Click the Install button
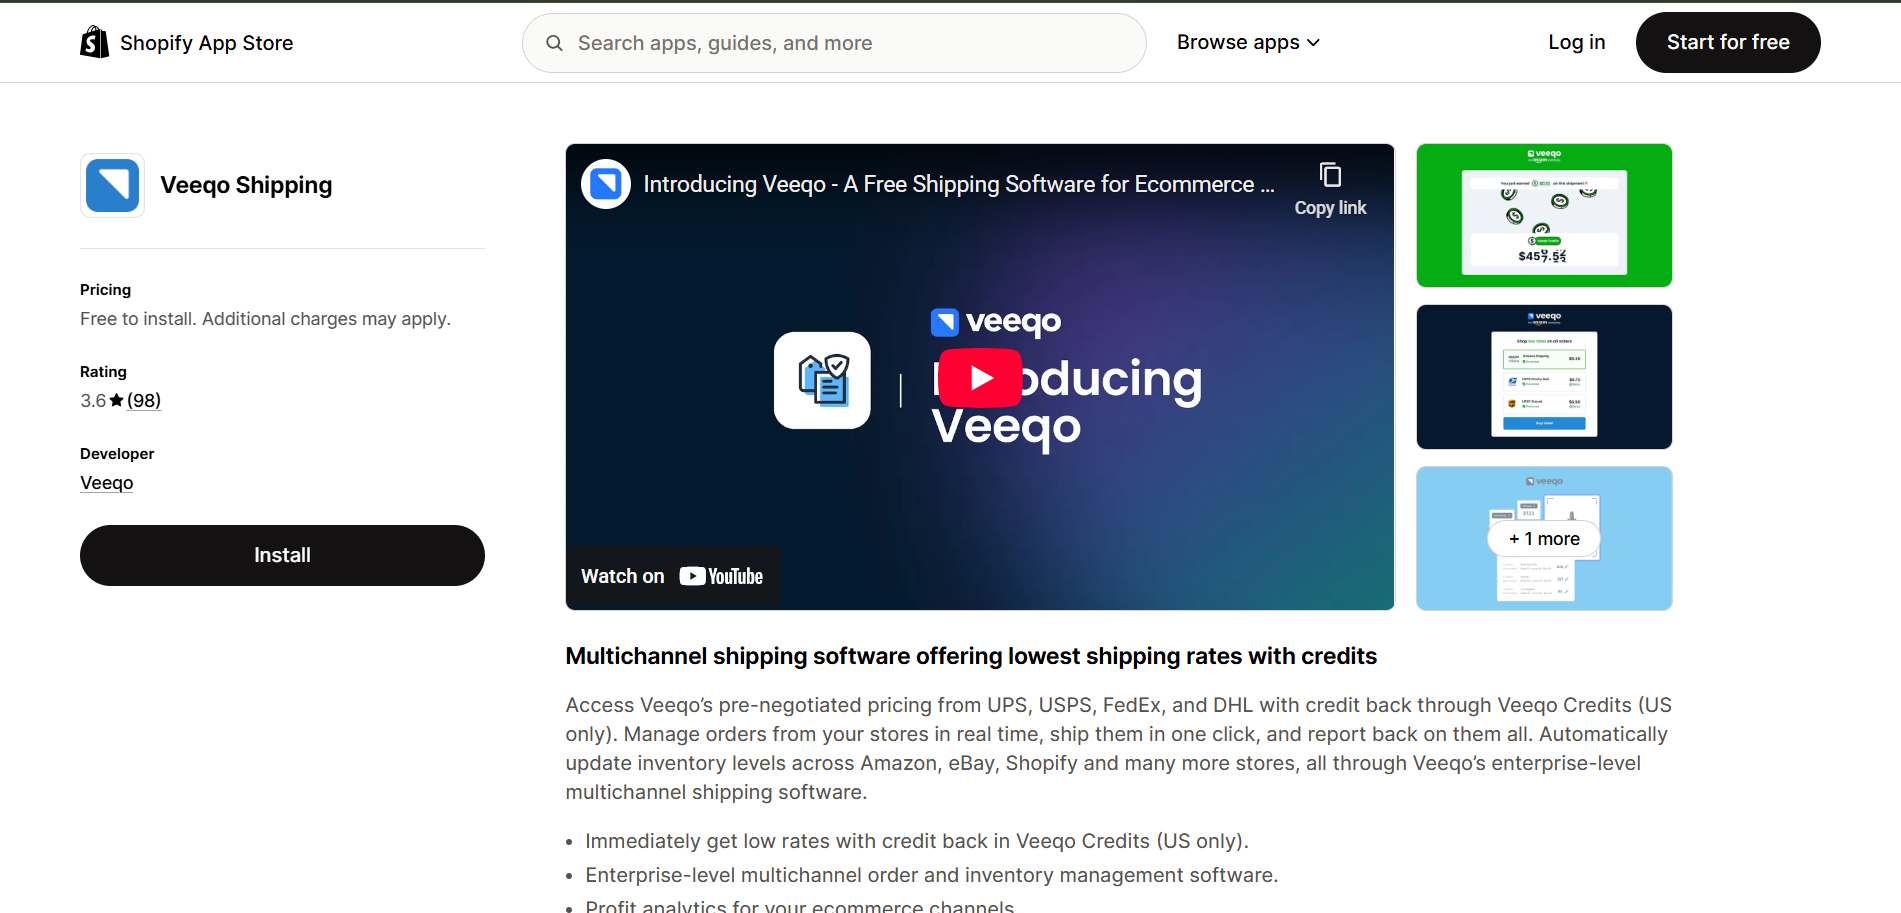1901x913 pixels. point(282,555)
